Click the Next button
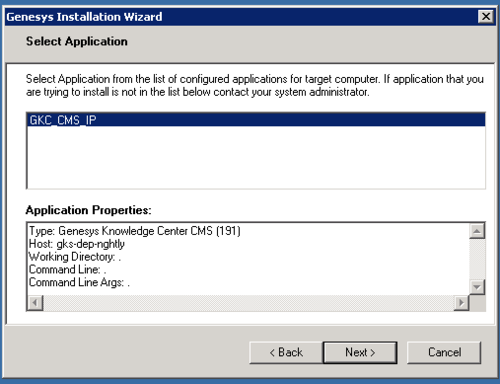 360,352
